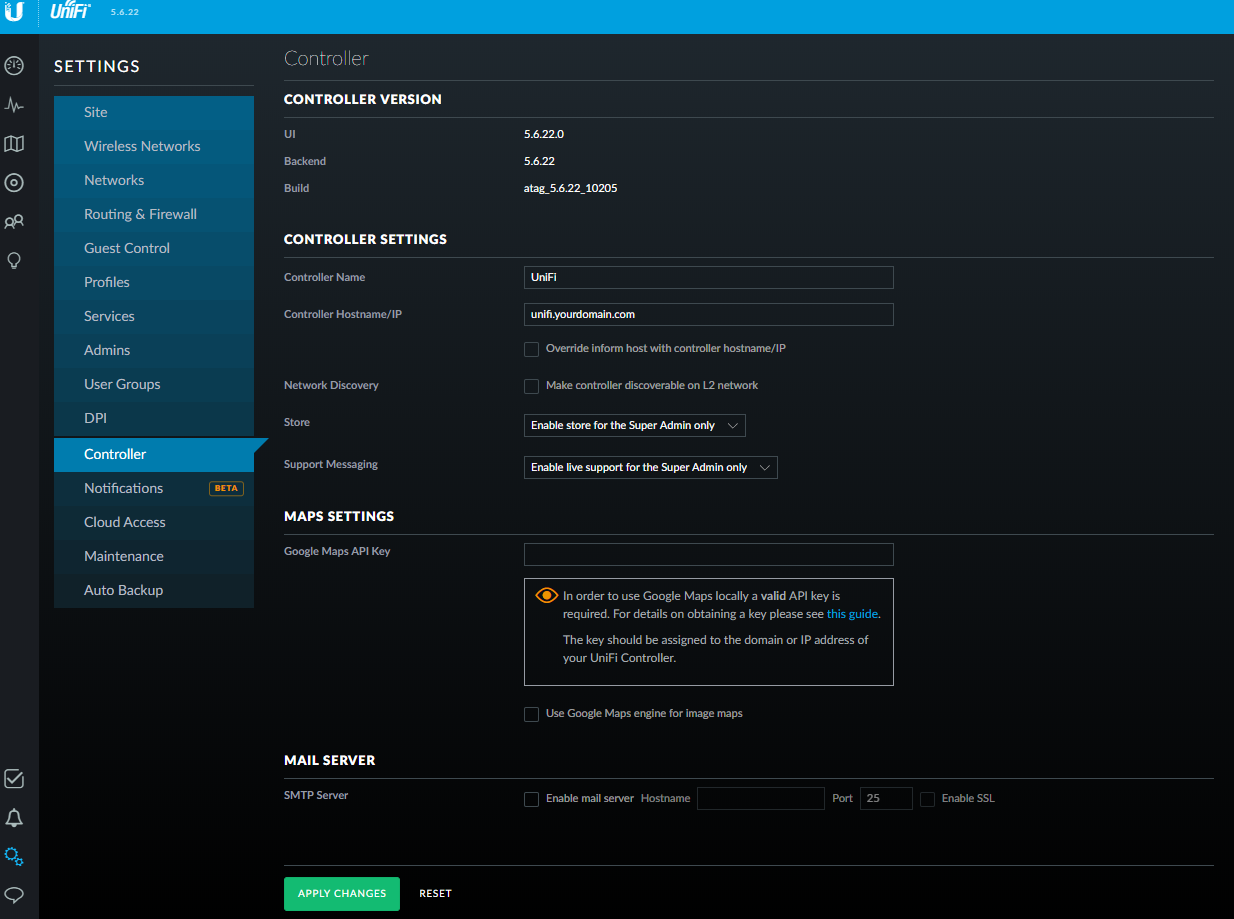
Task: Open the Live Chat bubble icon
Action: tap(14, 895)
